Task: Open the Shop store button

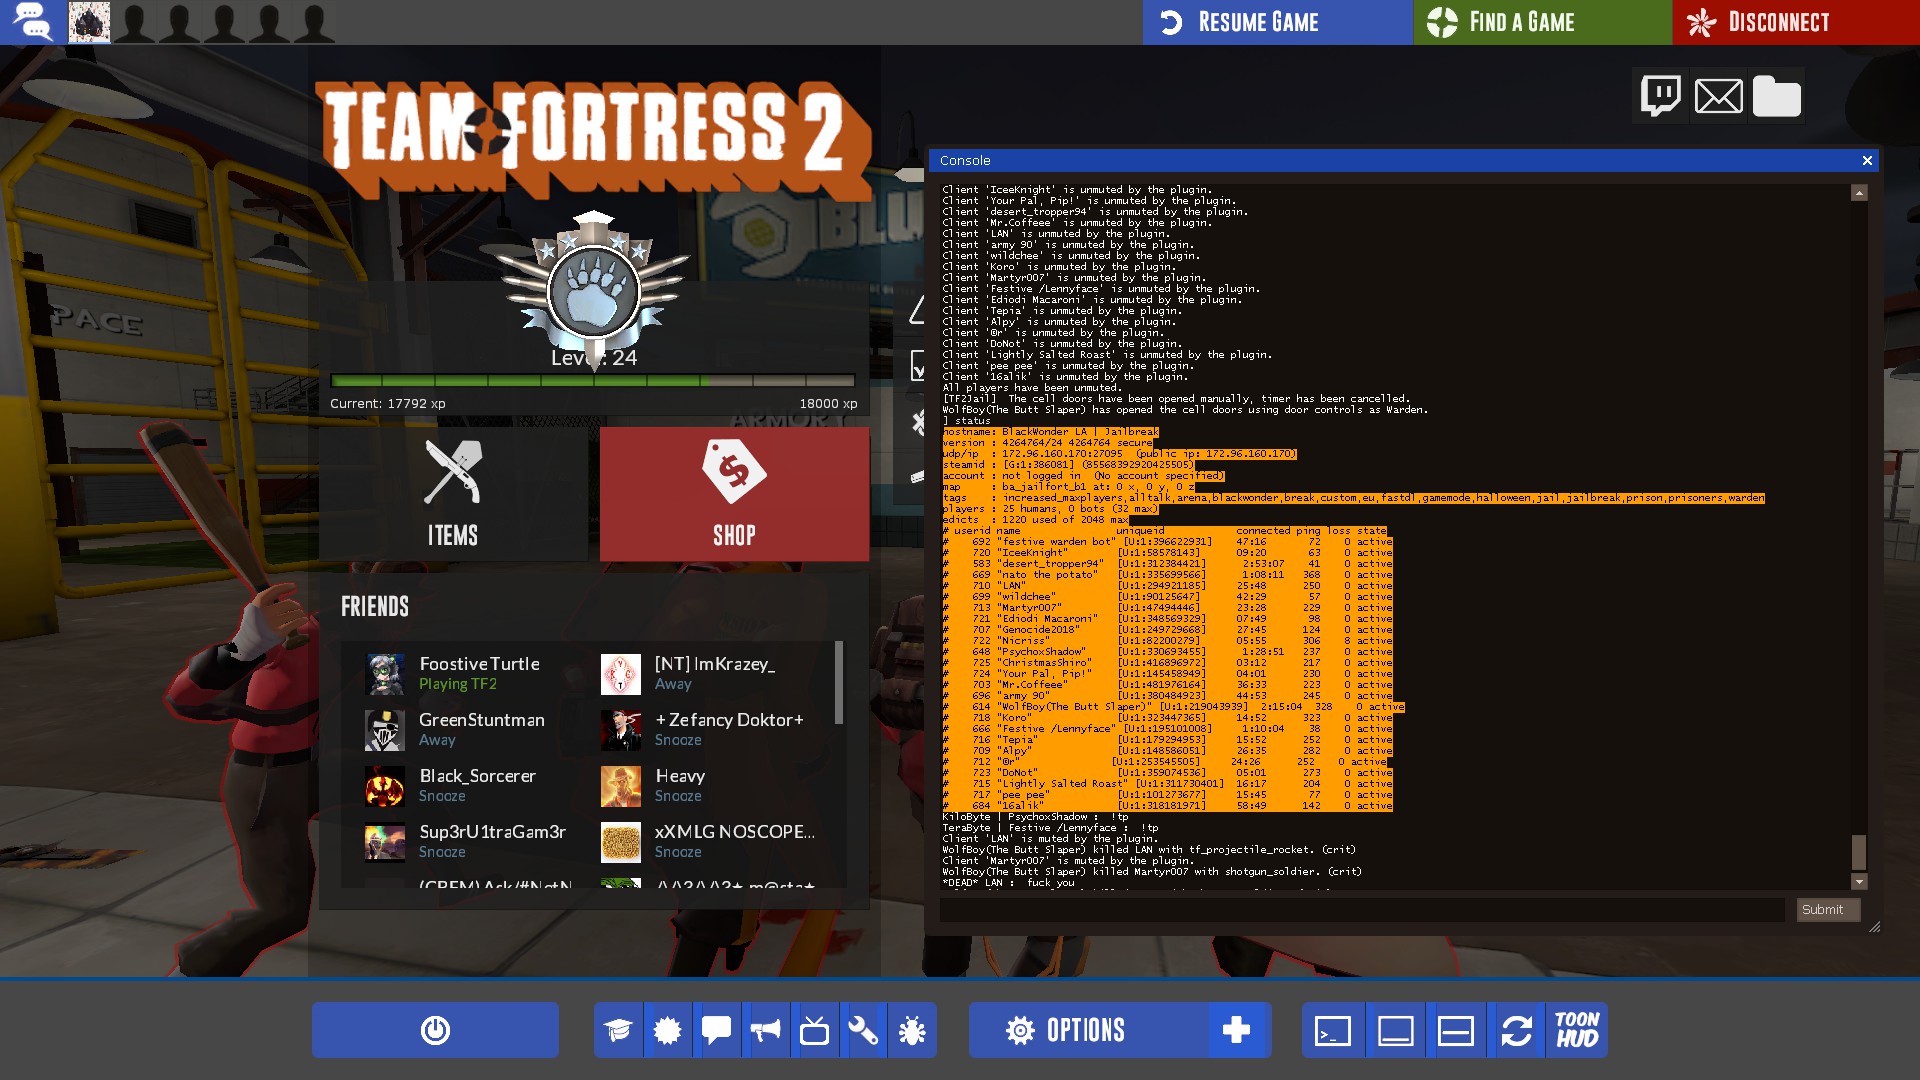Action: (x=734, y=494)
